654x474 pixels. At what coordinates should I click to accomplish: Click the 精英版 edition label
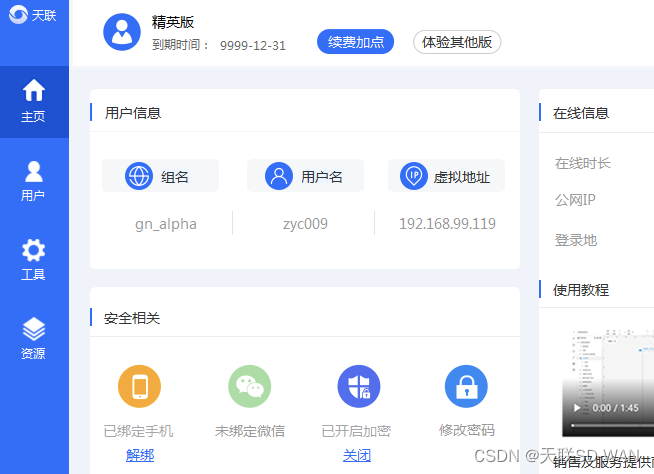[173, 22]
